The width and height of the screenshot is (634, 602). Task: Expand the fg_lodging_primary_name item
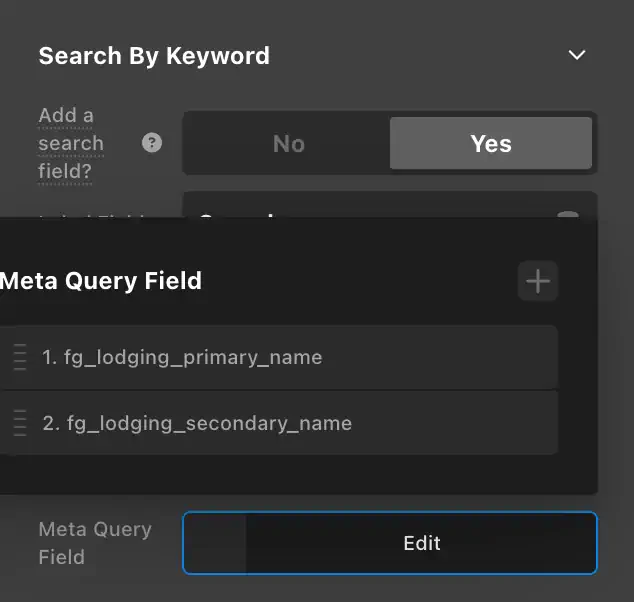click(x=279, y=357)
